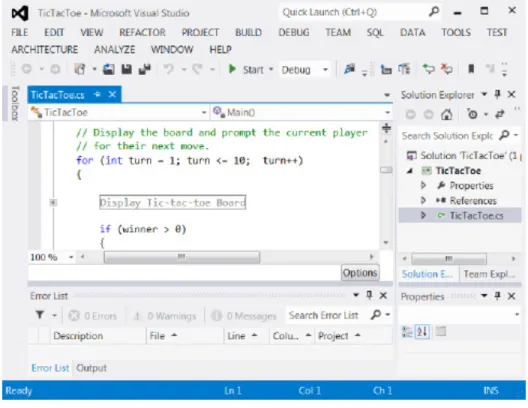Click the Pending Changes Filter icon
This screenshot has width=528, height=408.
tap(472, 115)
